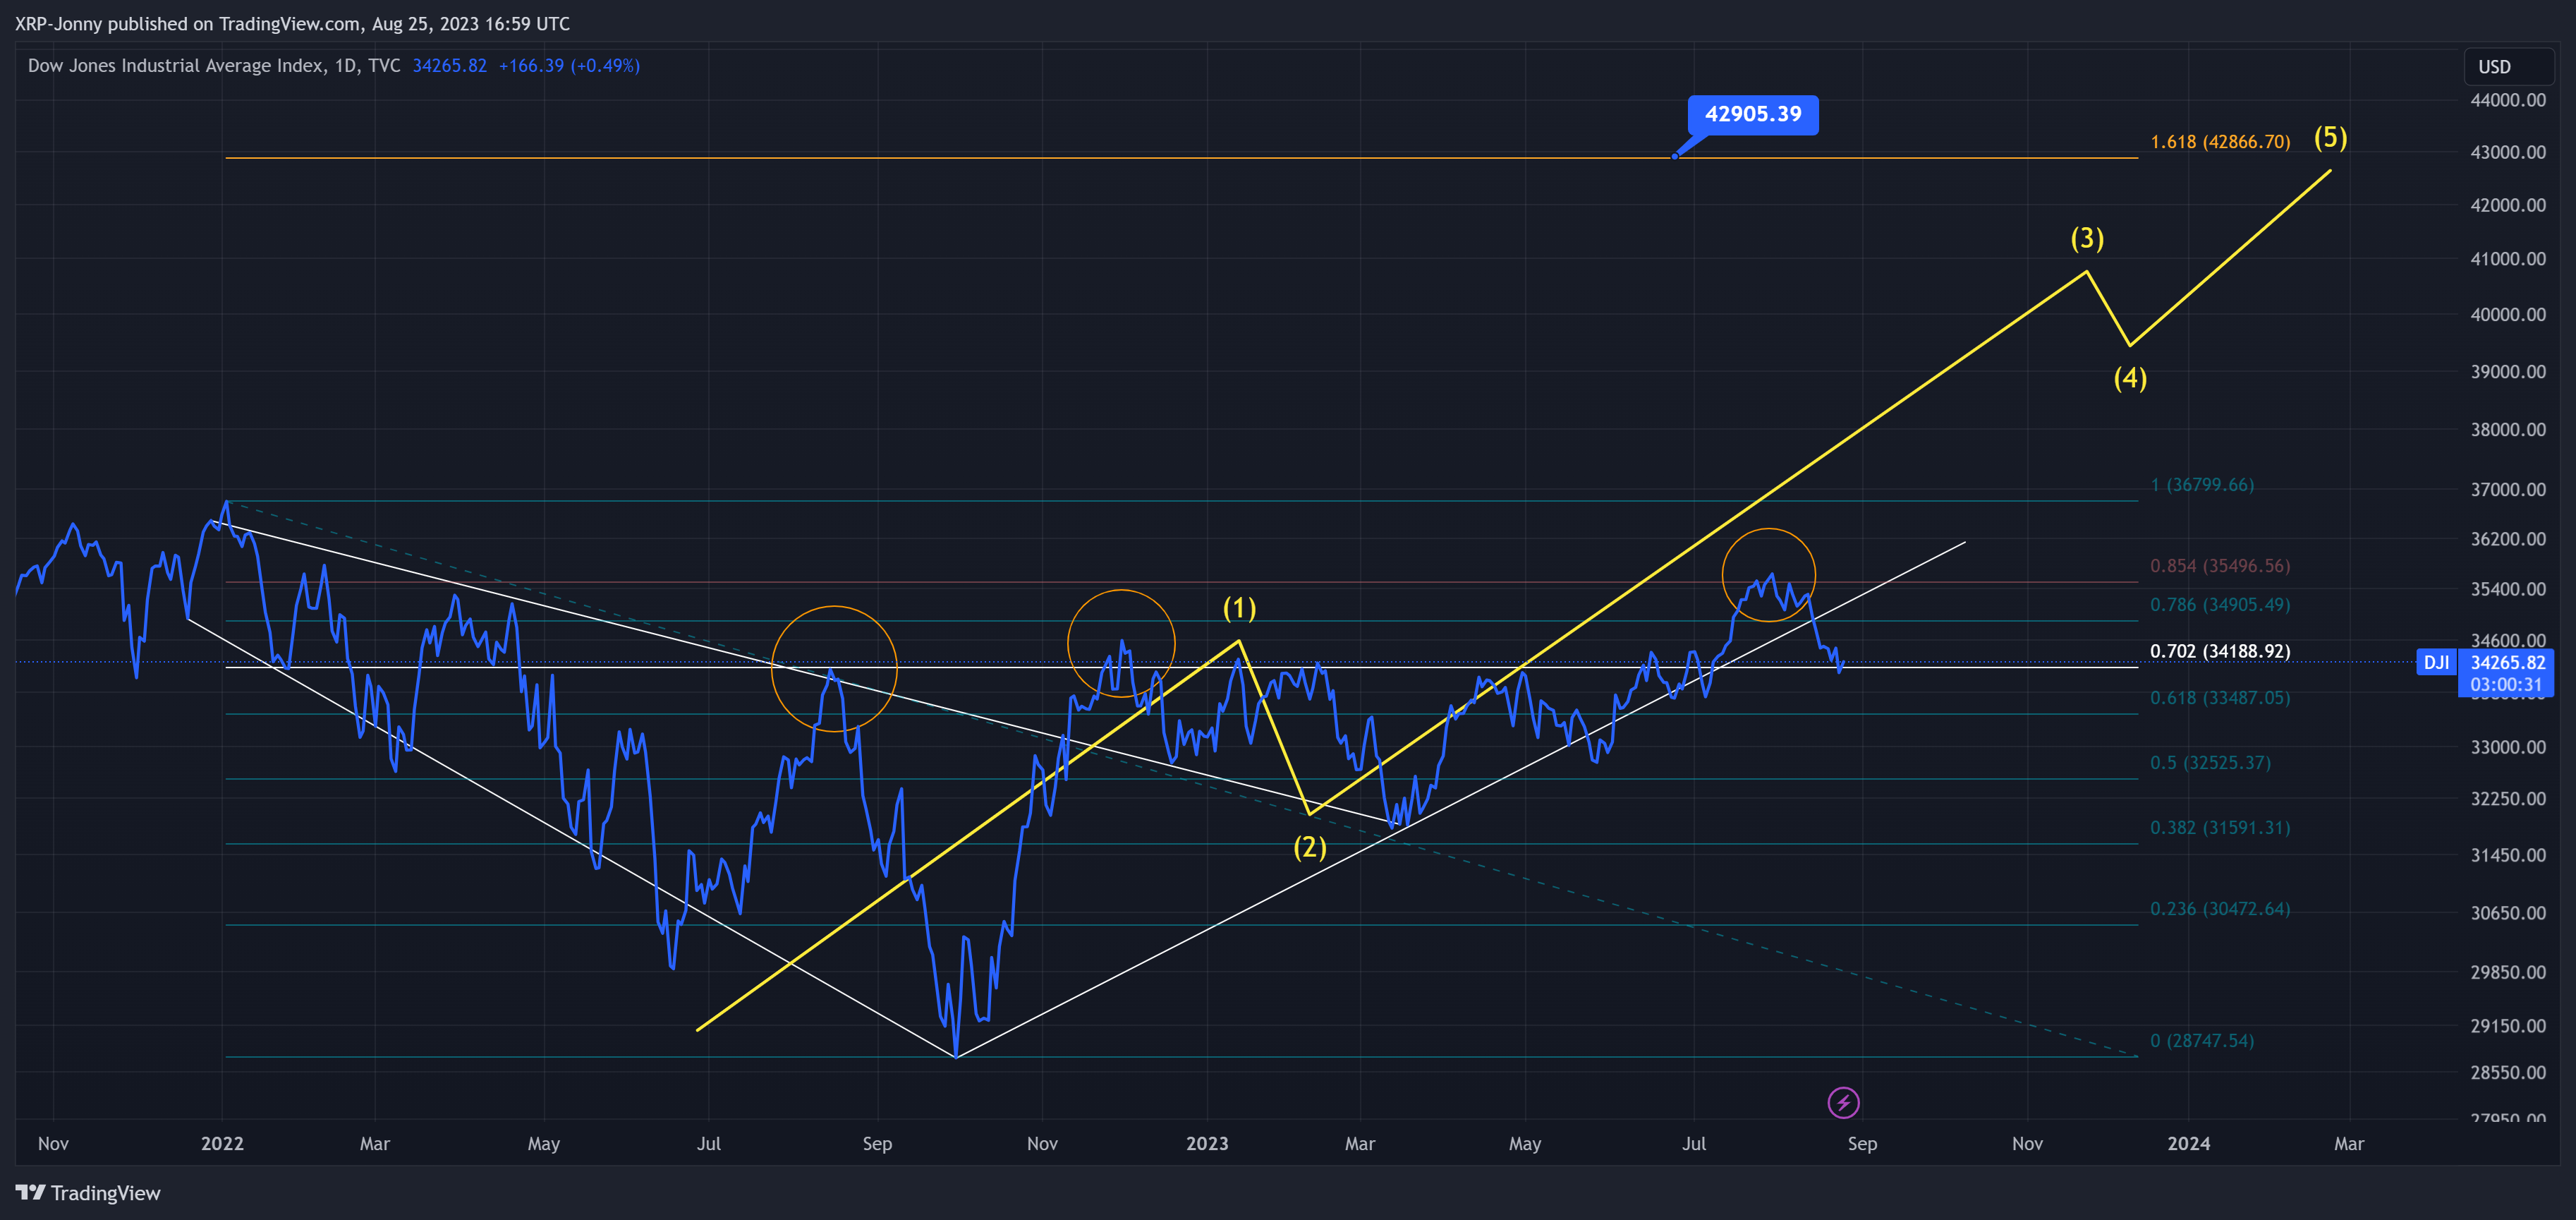Click the Sep label right of lightning icon

pyautogui.click(x=1862, y=1144)
